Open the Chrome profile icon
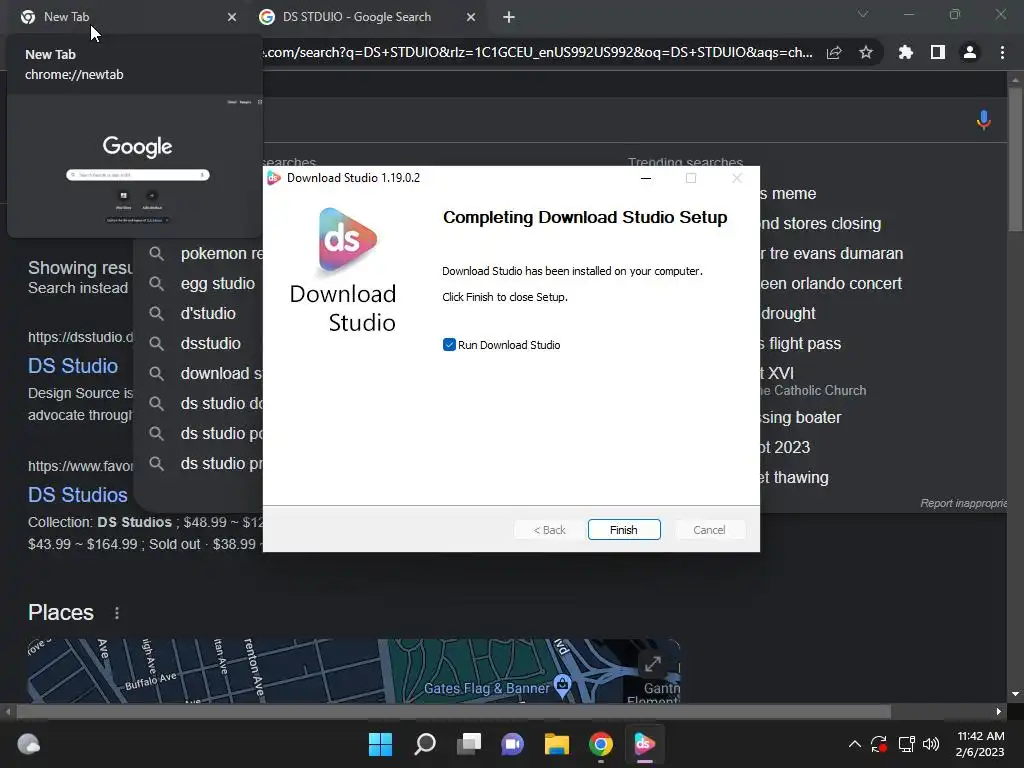Screen dimensions: 1024x768 pos(970,52)
